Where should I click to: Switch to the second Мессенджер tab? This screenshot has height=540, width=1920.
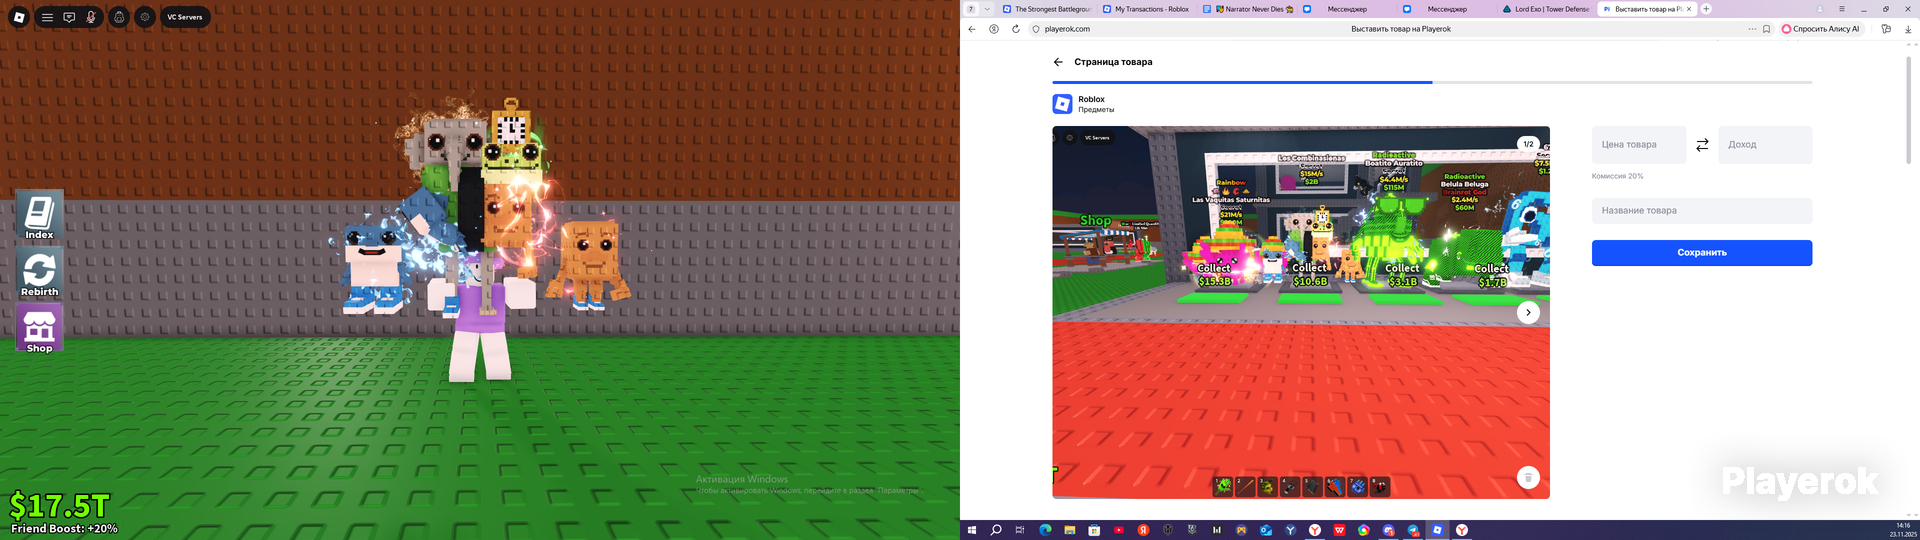[x=1447, y=9]
